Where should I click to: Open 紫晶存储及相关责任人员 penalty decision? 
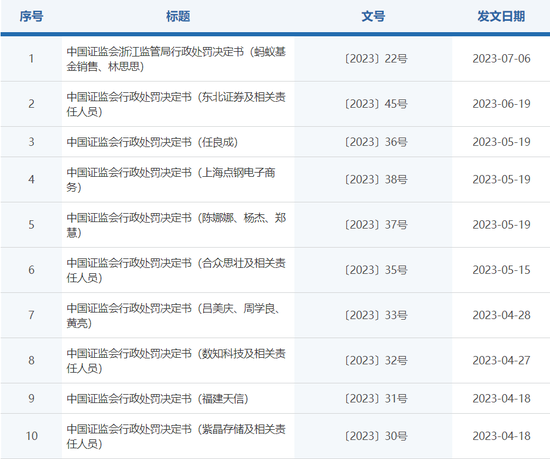pyautogui.click(x=176, y=436)
